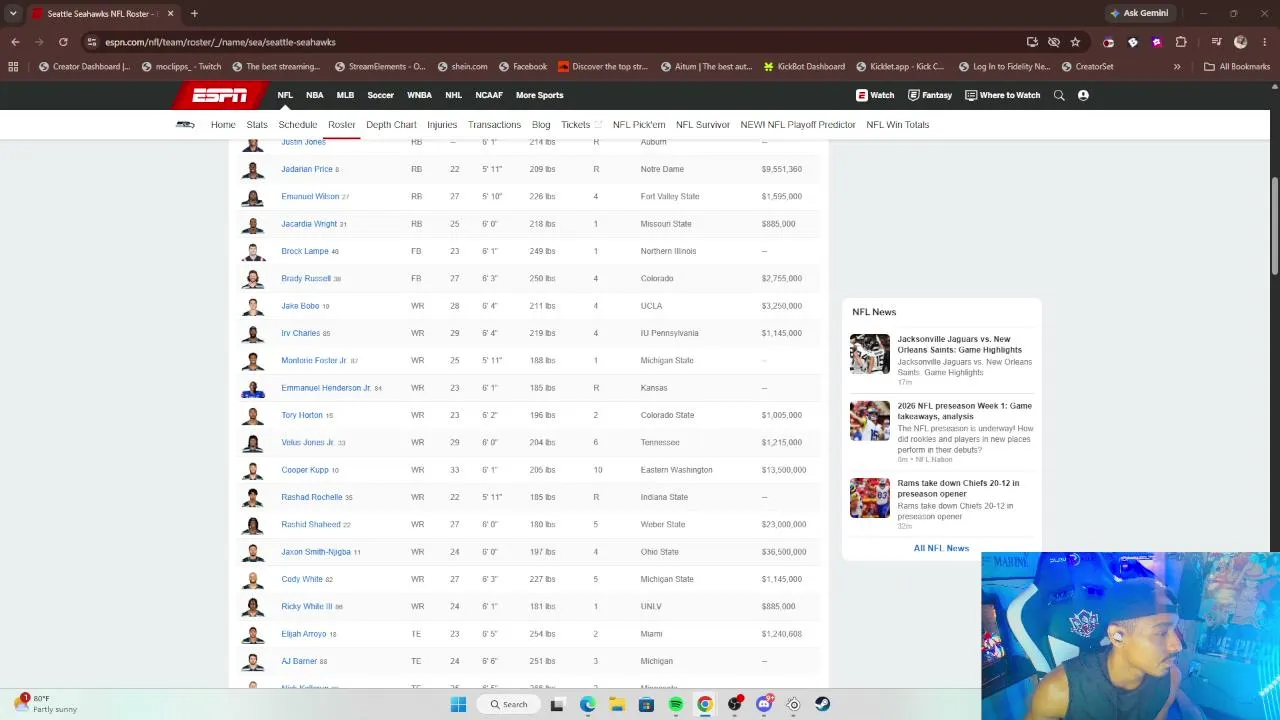Open the More Sports menu

(539, 95)
